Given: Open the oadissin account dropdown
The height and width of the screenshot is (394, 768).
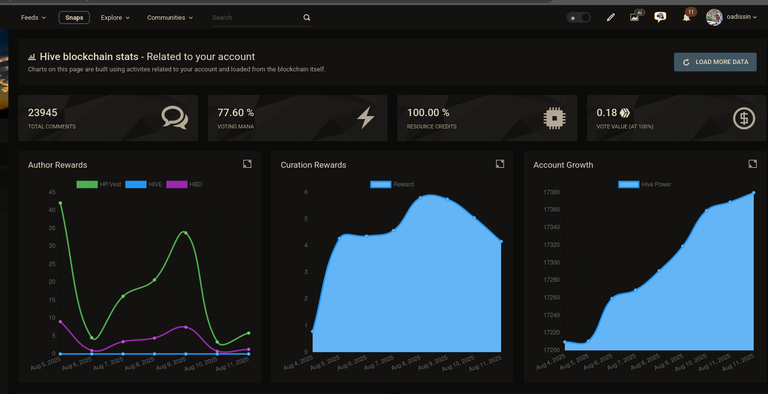Looking at the screenshot, I should [741, 17].
